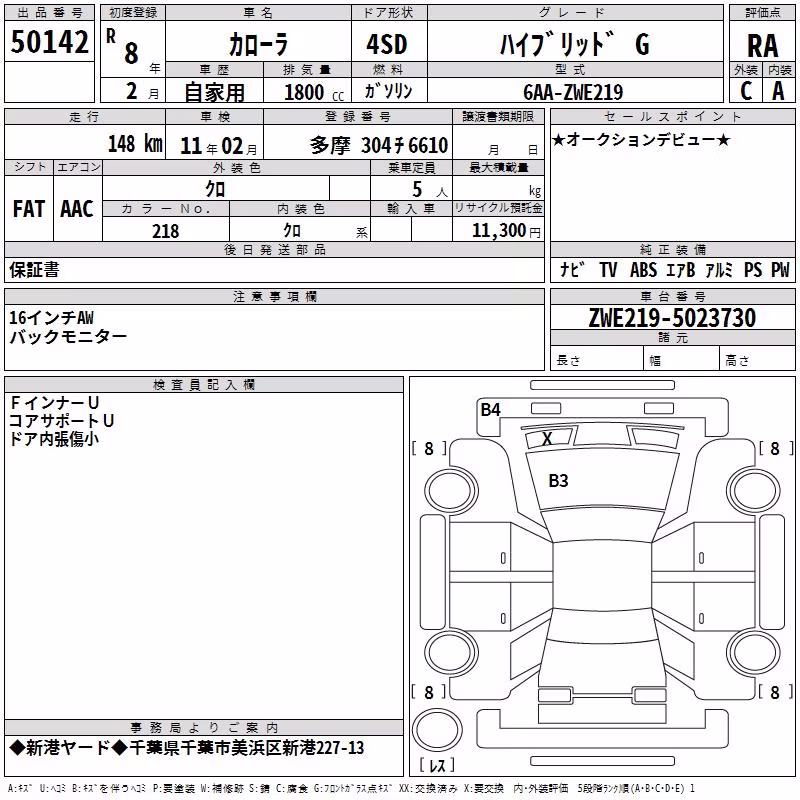The height and width of the screenshot is (800, 800).
Task: Select the [レス] label under spare tire
Action: pos(437,764)
